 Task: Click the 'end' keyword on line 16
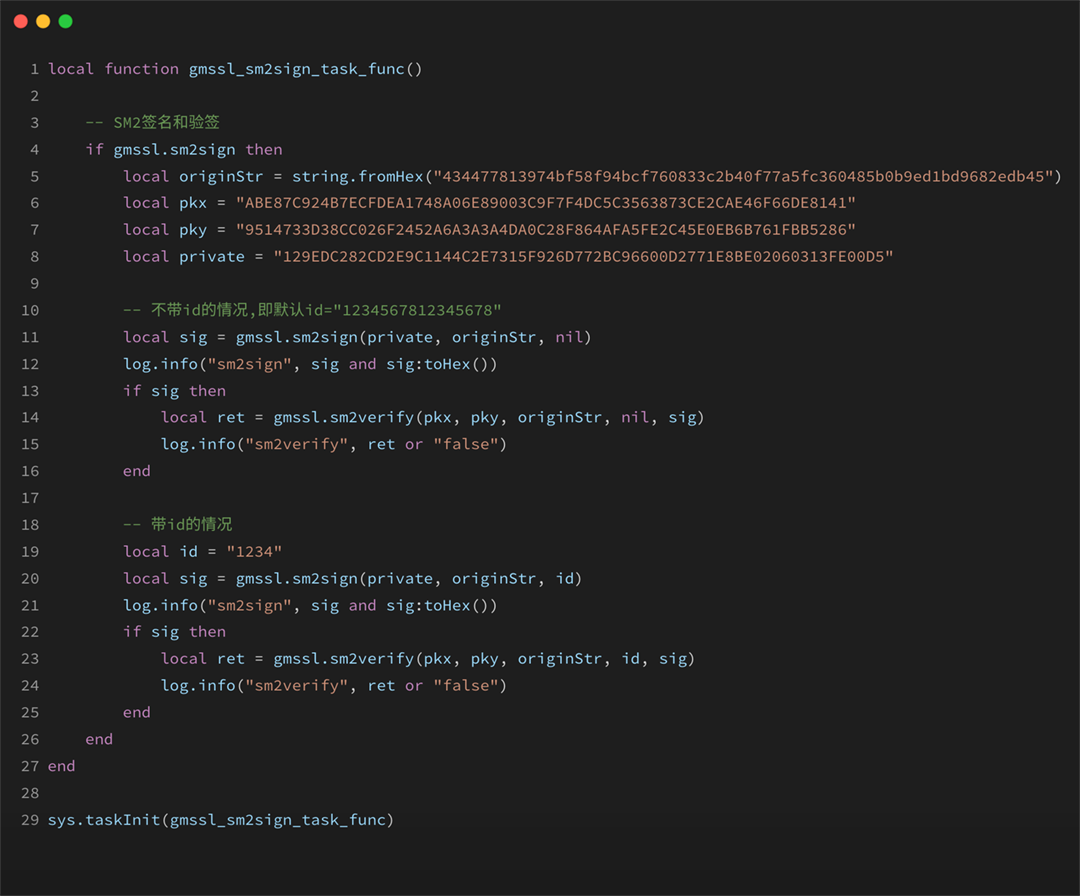[136, 471]
